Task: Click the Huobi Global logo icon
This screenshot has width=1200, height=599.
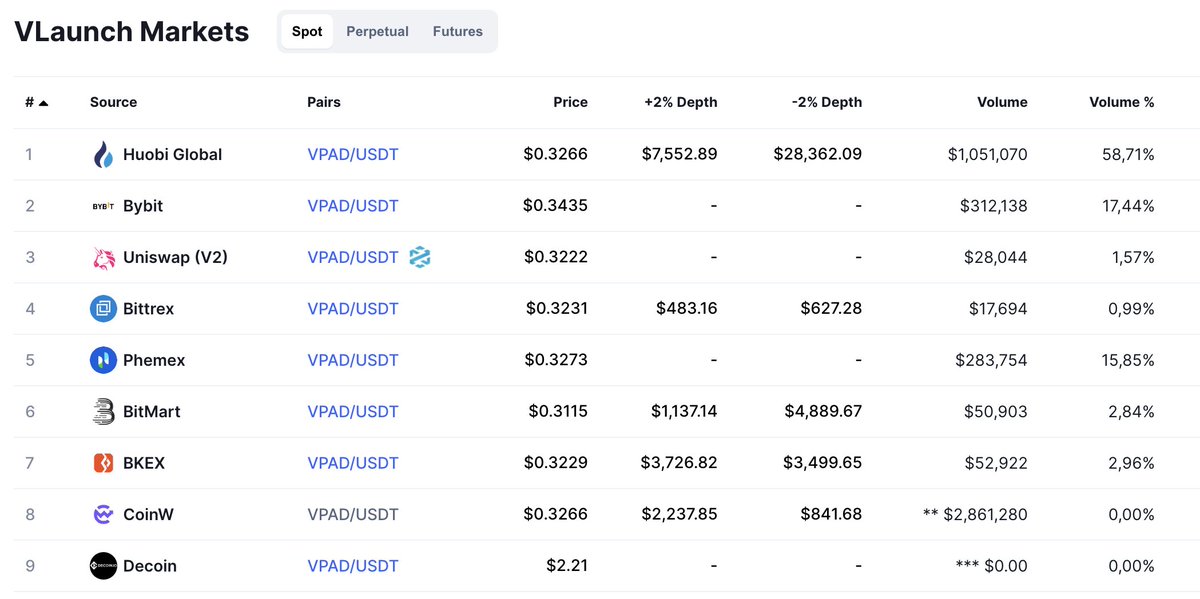Action: (x=103, y=154)
